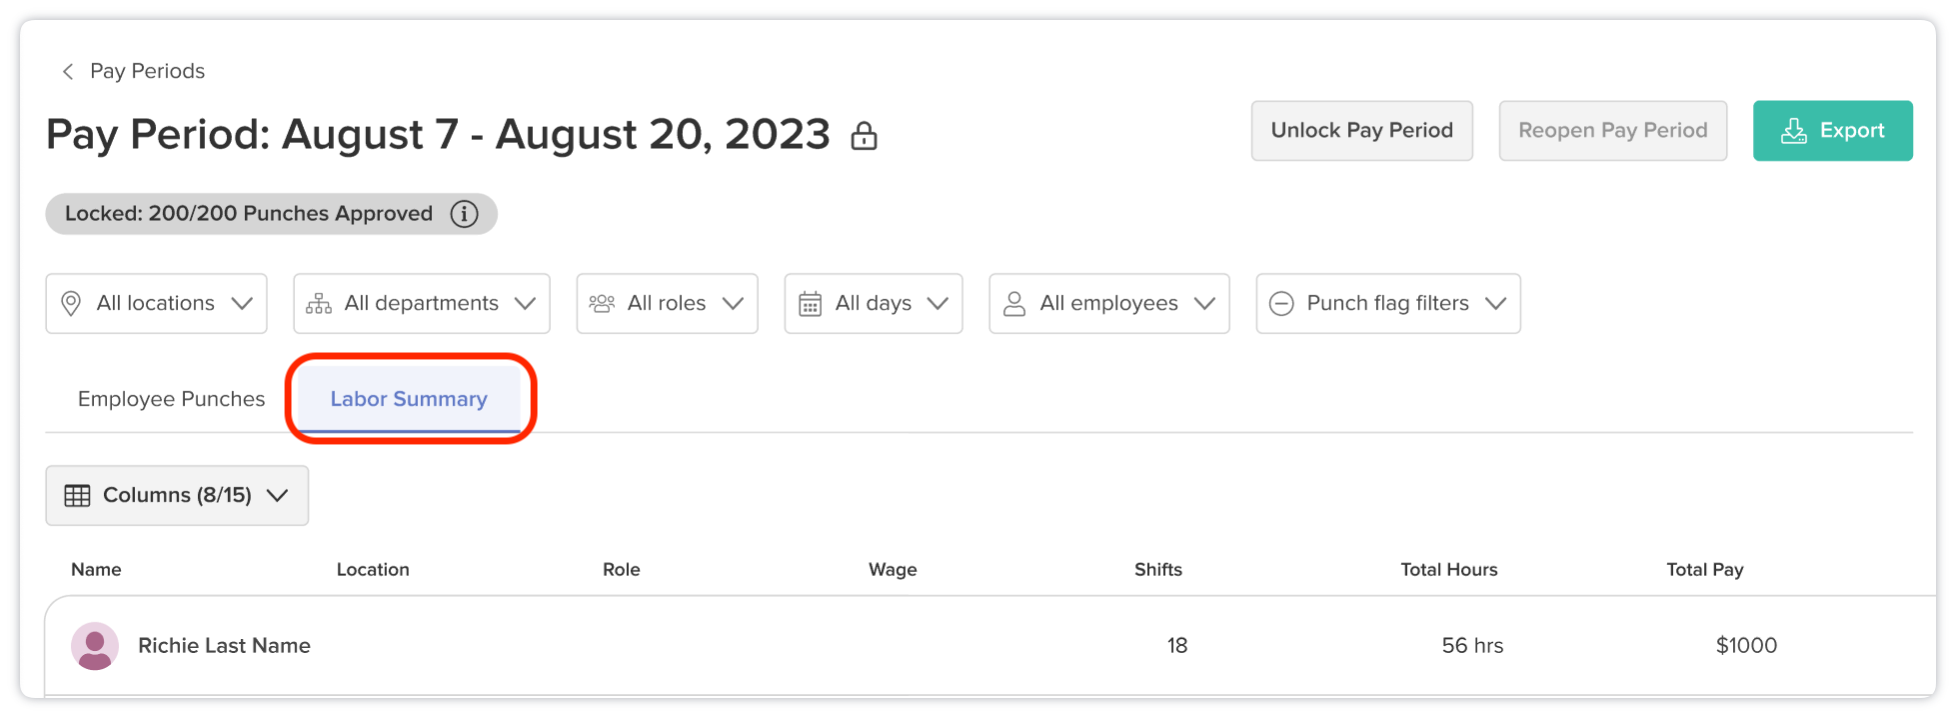Click the departments org-chart icon
Image resolution: width=1956 pixels, height=718 pixels.
[319, 303]
